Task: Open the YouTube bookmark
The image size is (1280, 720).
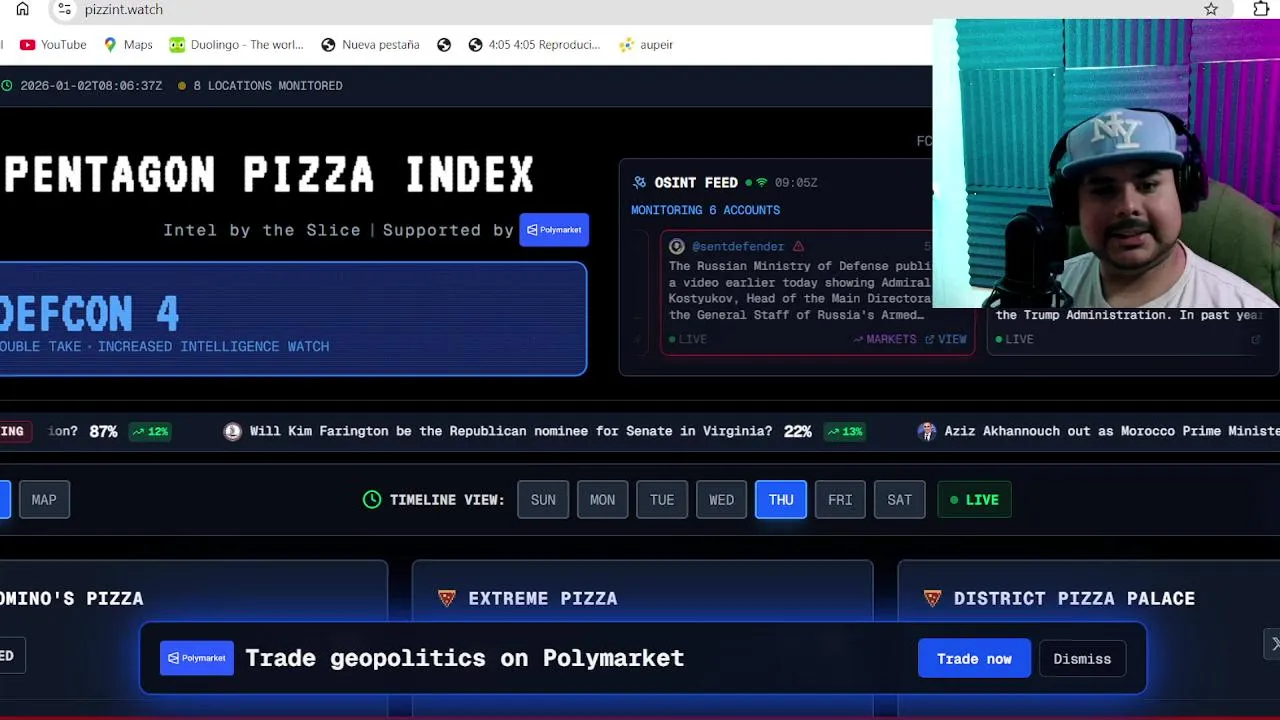Action: (x=53, y=45)
